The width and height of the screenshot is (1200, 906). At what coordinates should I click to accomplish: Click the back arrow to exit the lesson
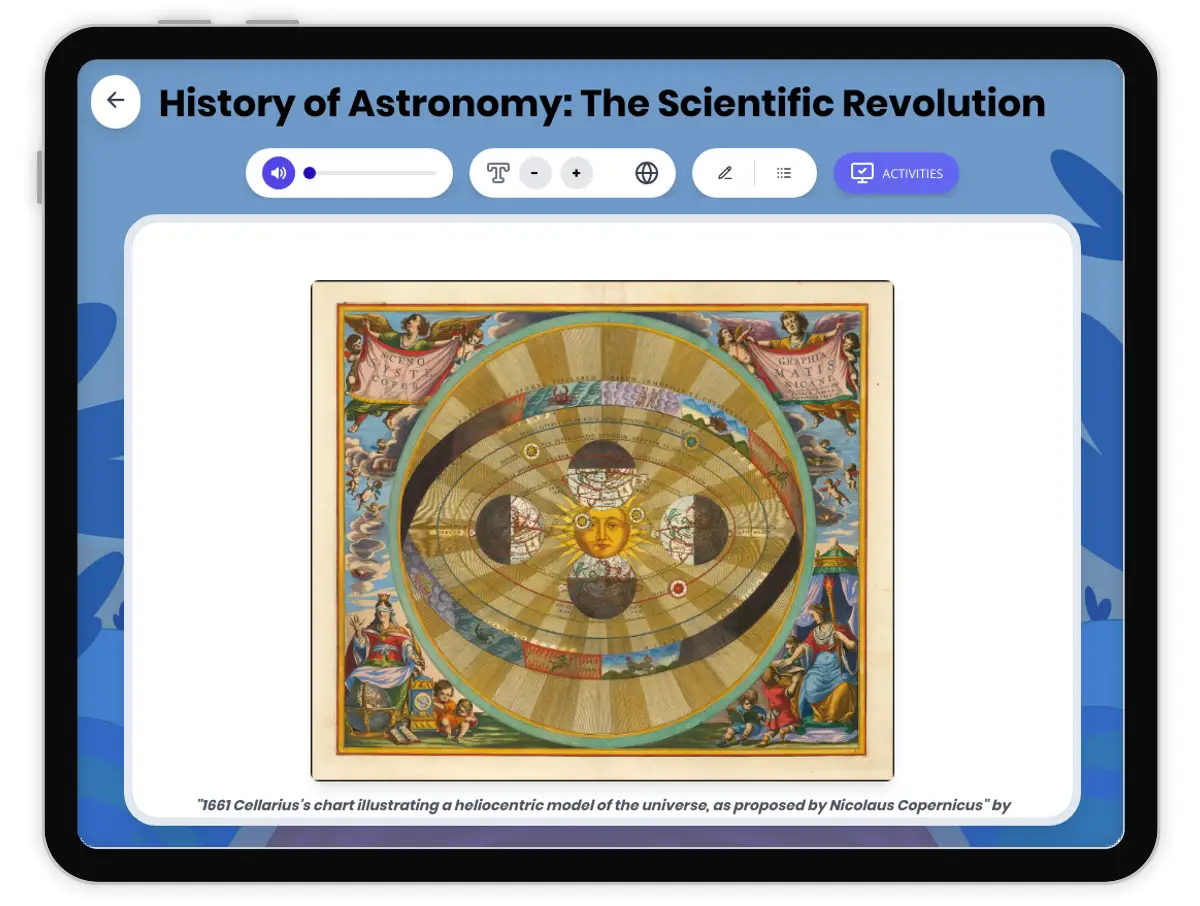[x=115, y=101]
